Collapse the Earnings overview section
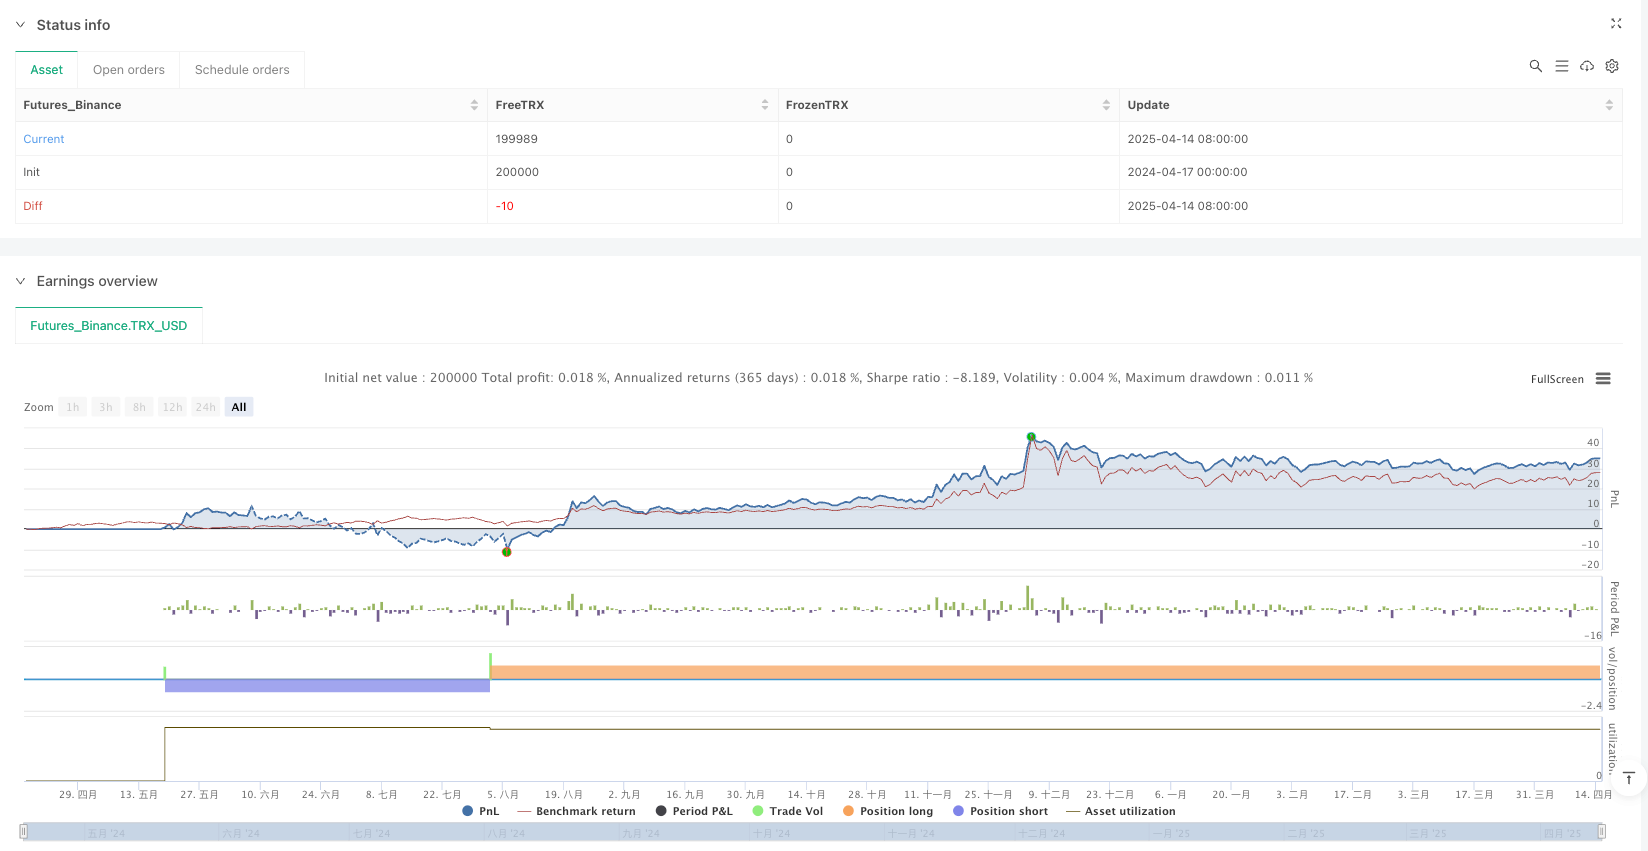This screenshot has height=851, width=1648. point(20,281)
